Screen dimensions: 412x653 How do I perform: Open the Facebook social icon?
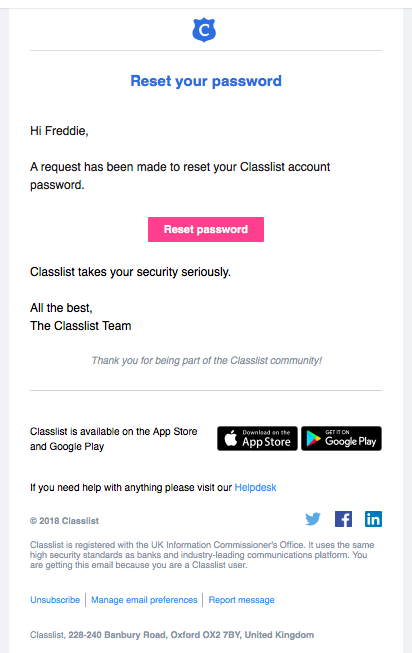pos(343,519)
